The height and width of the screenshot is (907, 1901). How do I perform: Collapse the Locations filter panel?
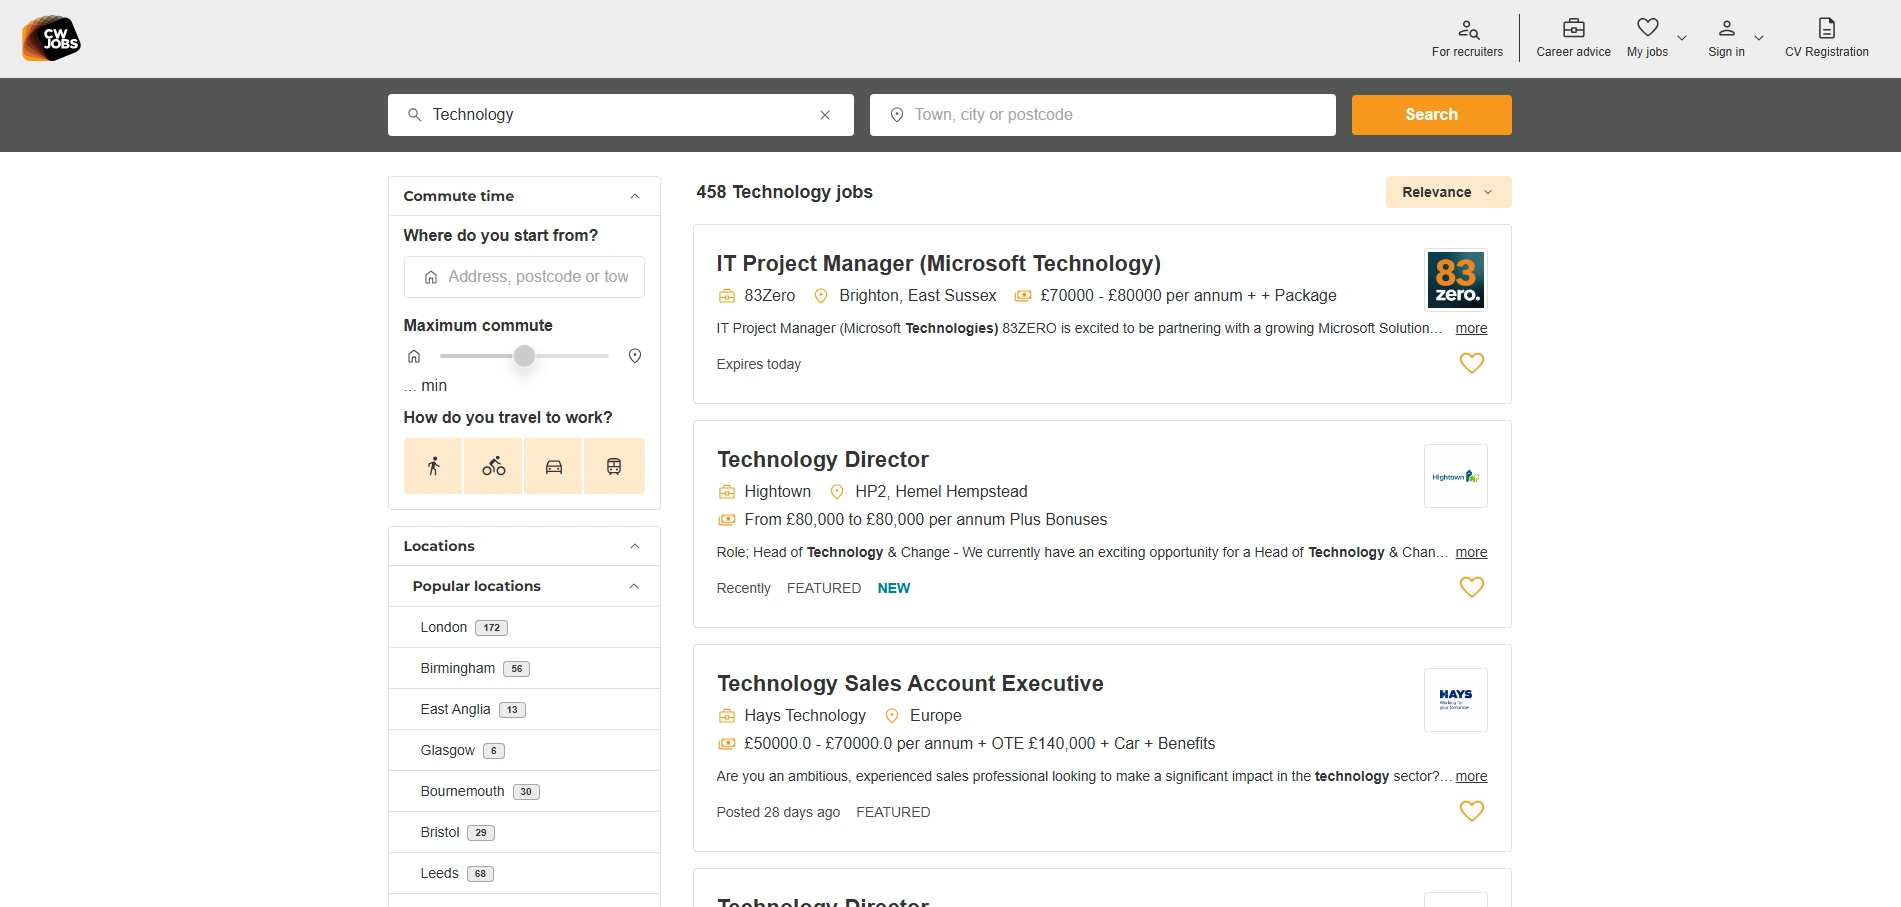click(635, 546)
